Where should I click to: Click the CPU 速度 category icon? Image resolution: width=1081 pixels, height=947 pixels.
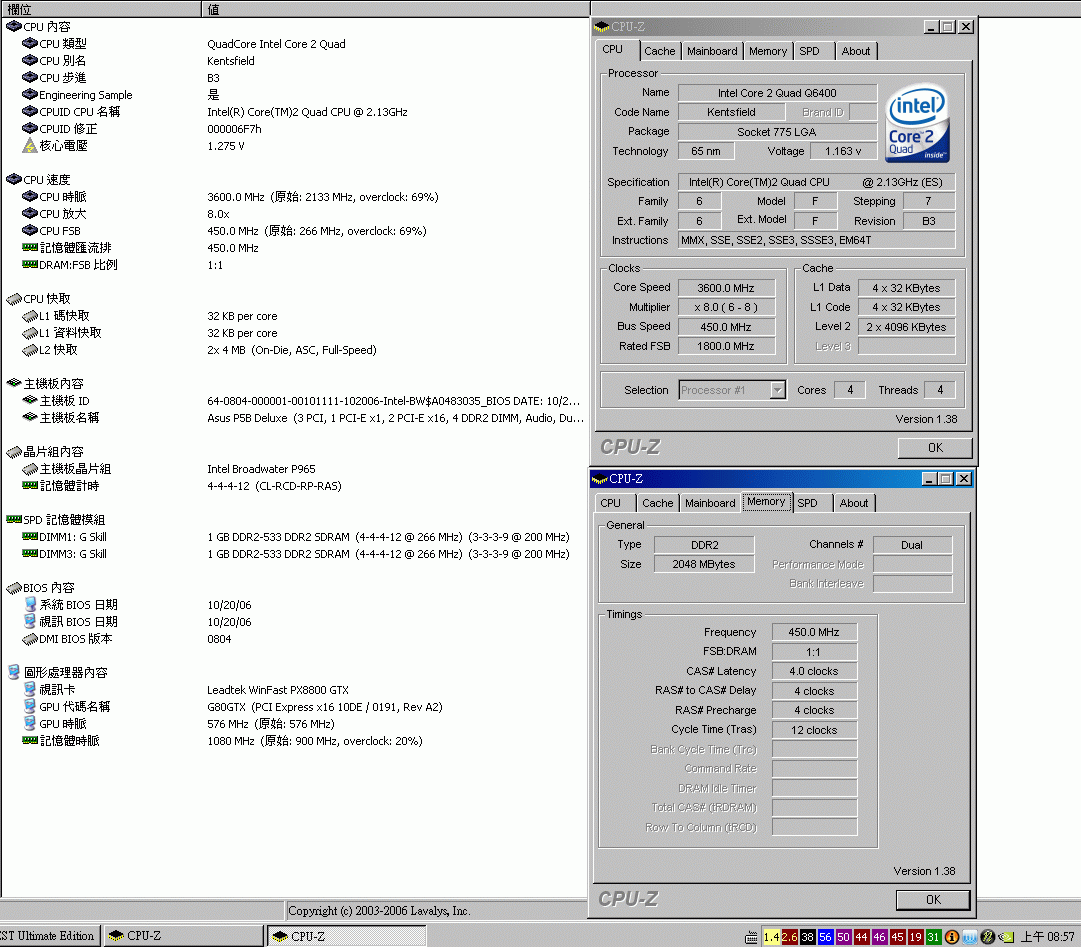pyautogui.click(x=14, y=179)
